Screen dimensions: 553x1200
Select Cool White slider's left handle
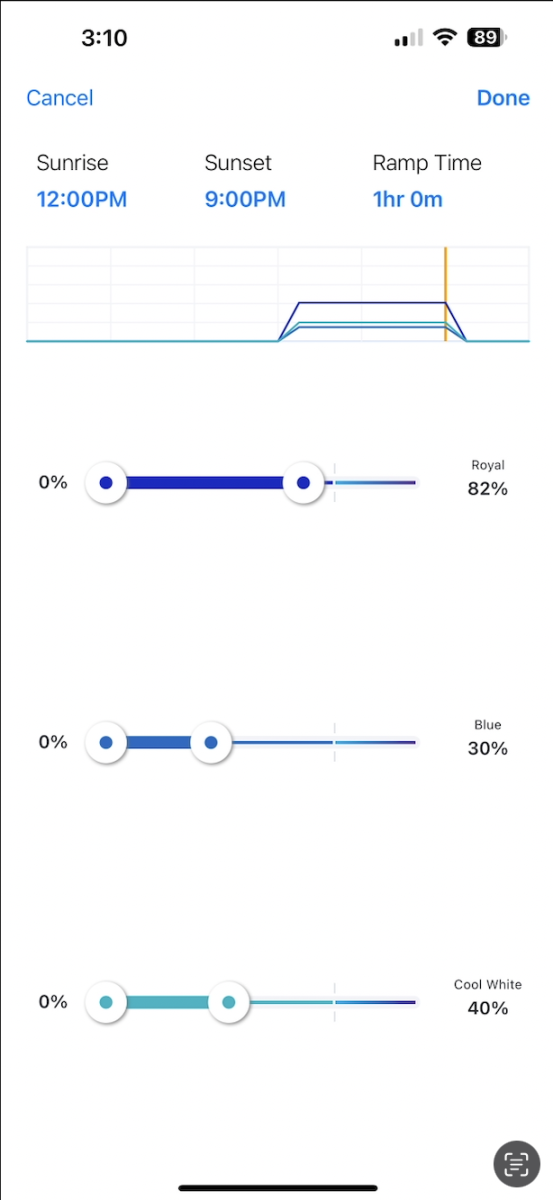point(106,1002)
